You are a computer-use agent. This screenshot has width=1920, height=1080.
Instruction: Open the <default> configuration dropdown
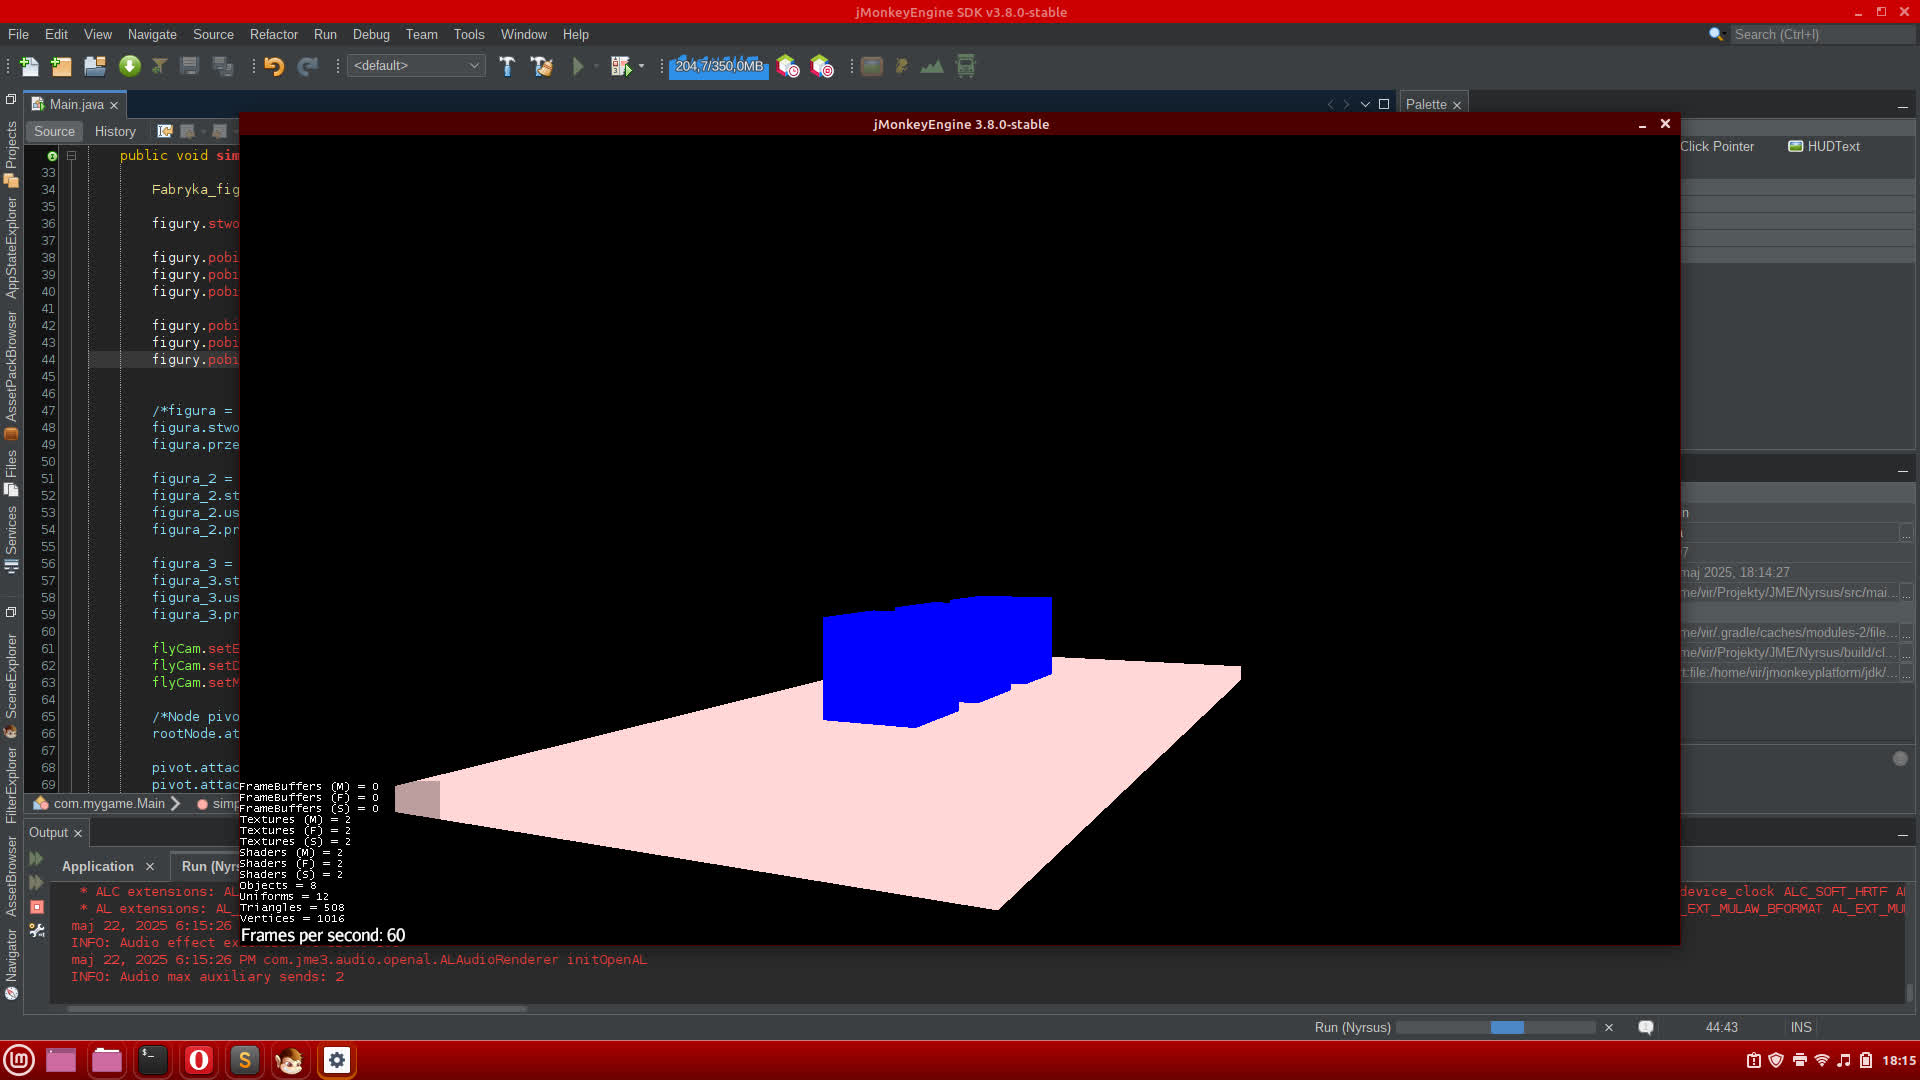[x=416, y=66]
